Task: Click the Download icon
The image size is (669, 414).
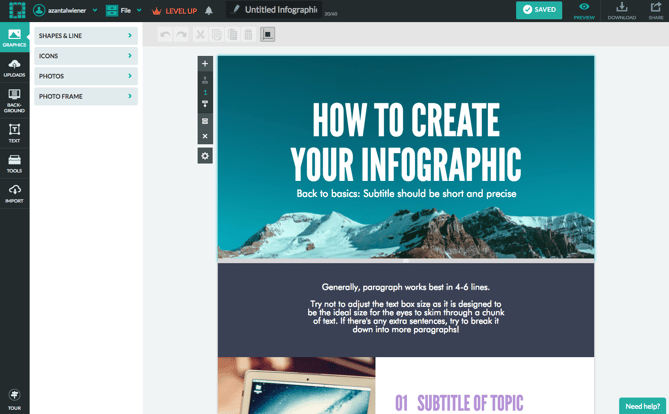Action: [x=621, y=10]
